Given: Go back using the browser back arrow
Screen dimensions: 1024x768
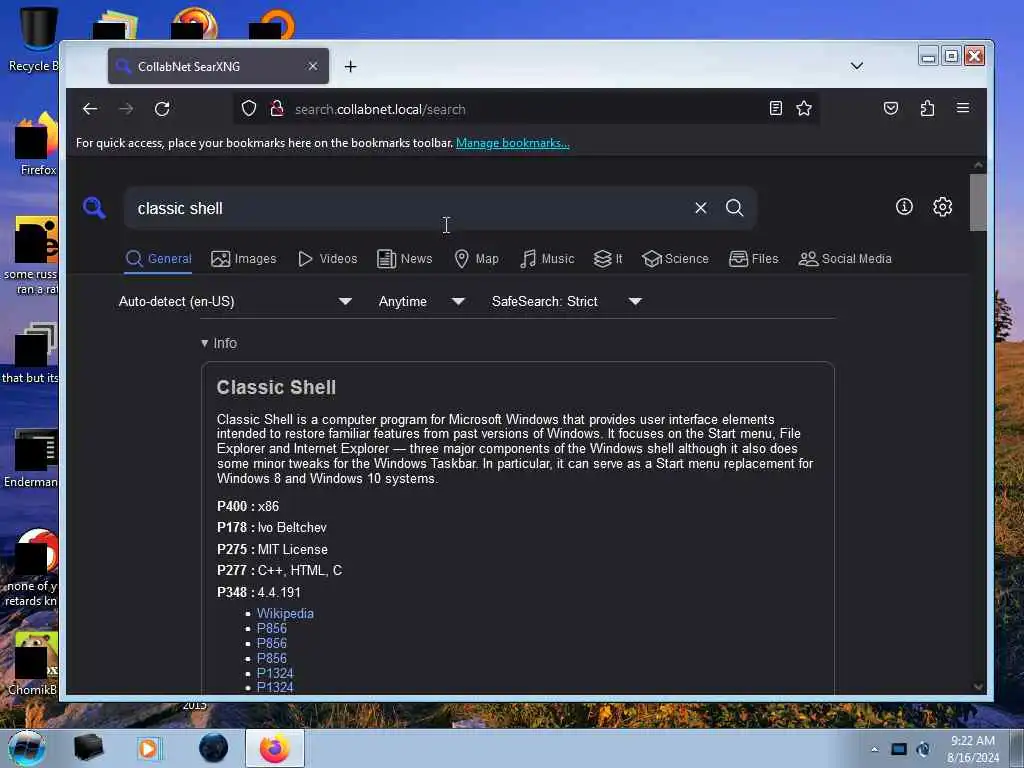Looking at the screenshot, I should 90,109.
